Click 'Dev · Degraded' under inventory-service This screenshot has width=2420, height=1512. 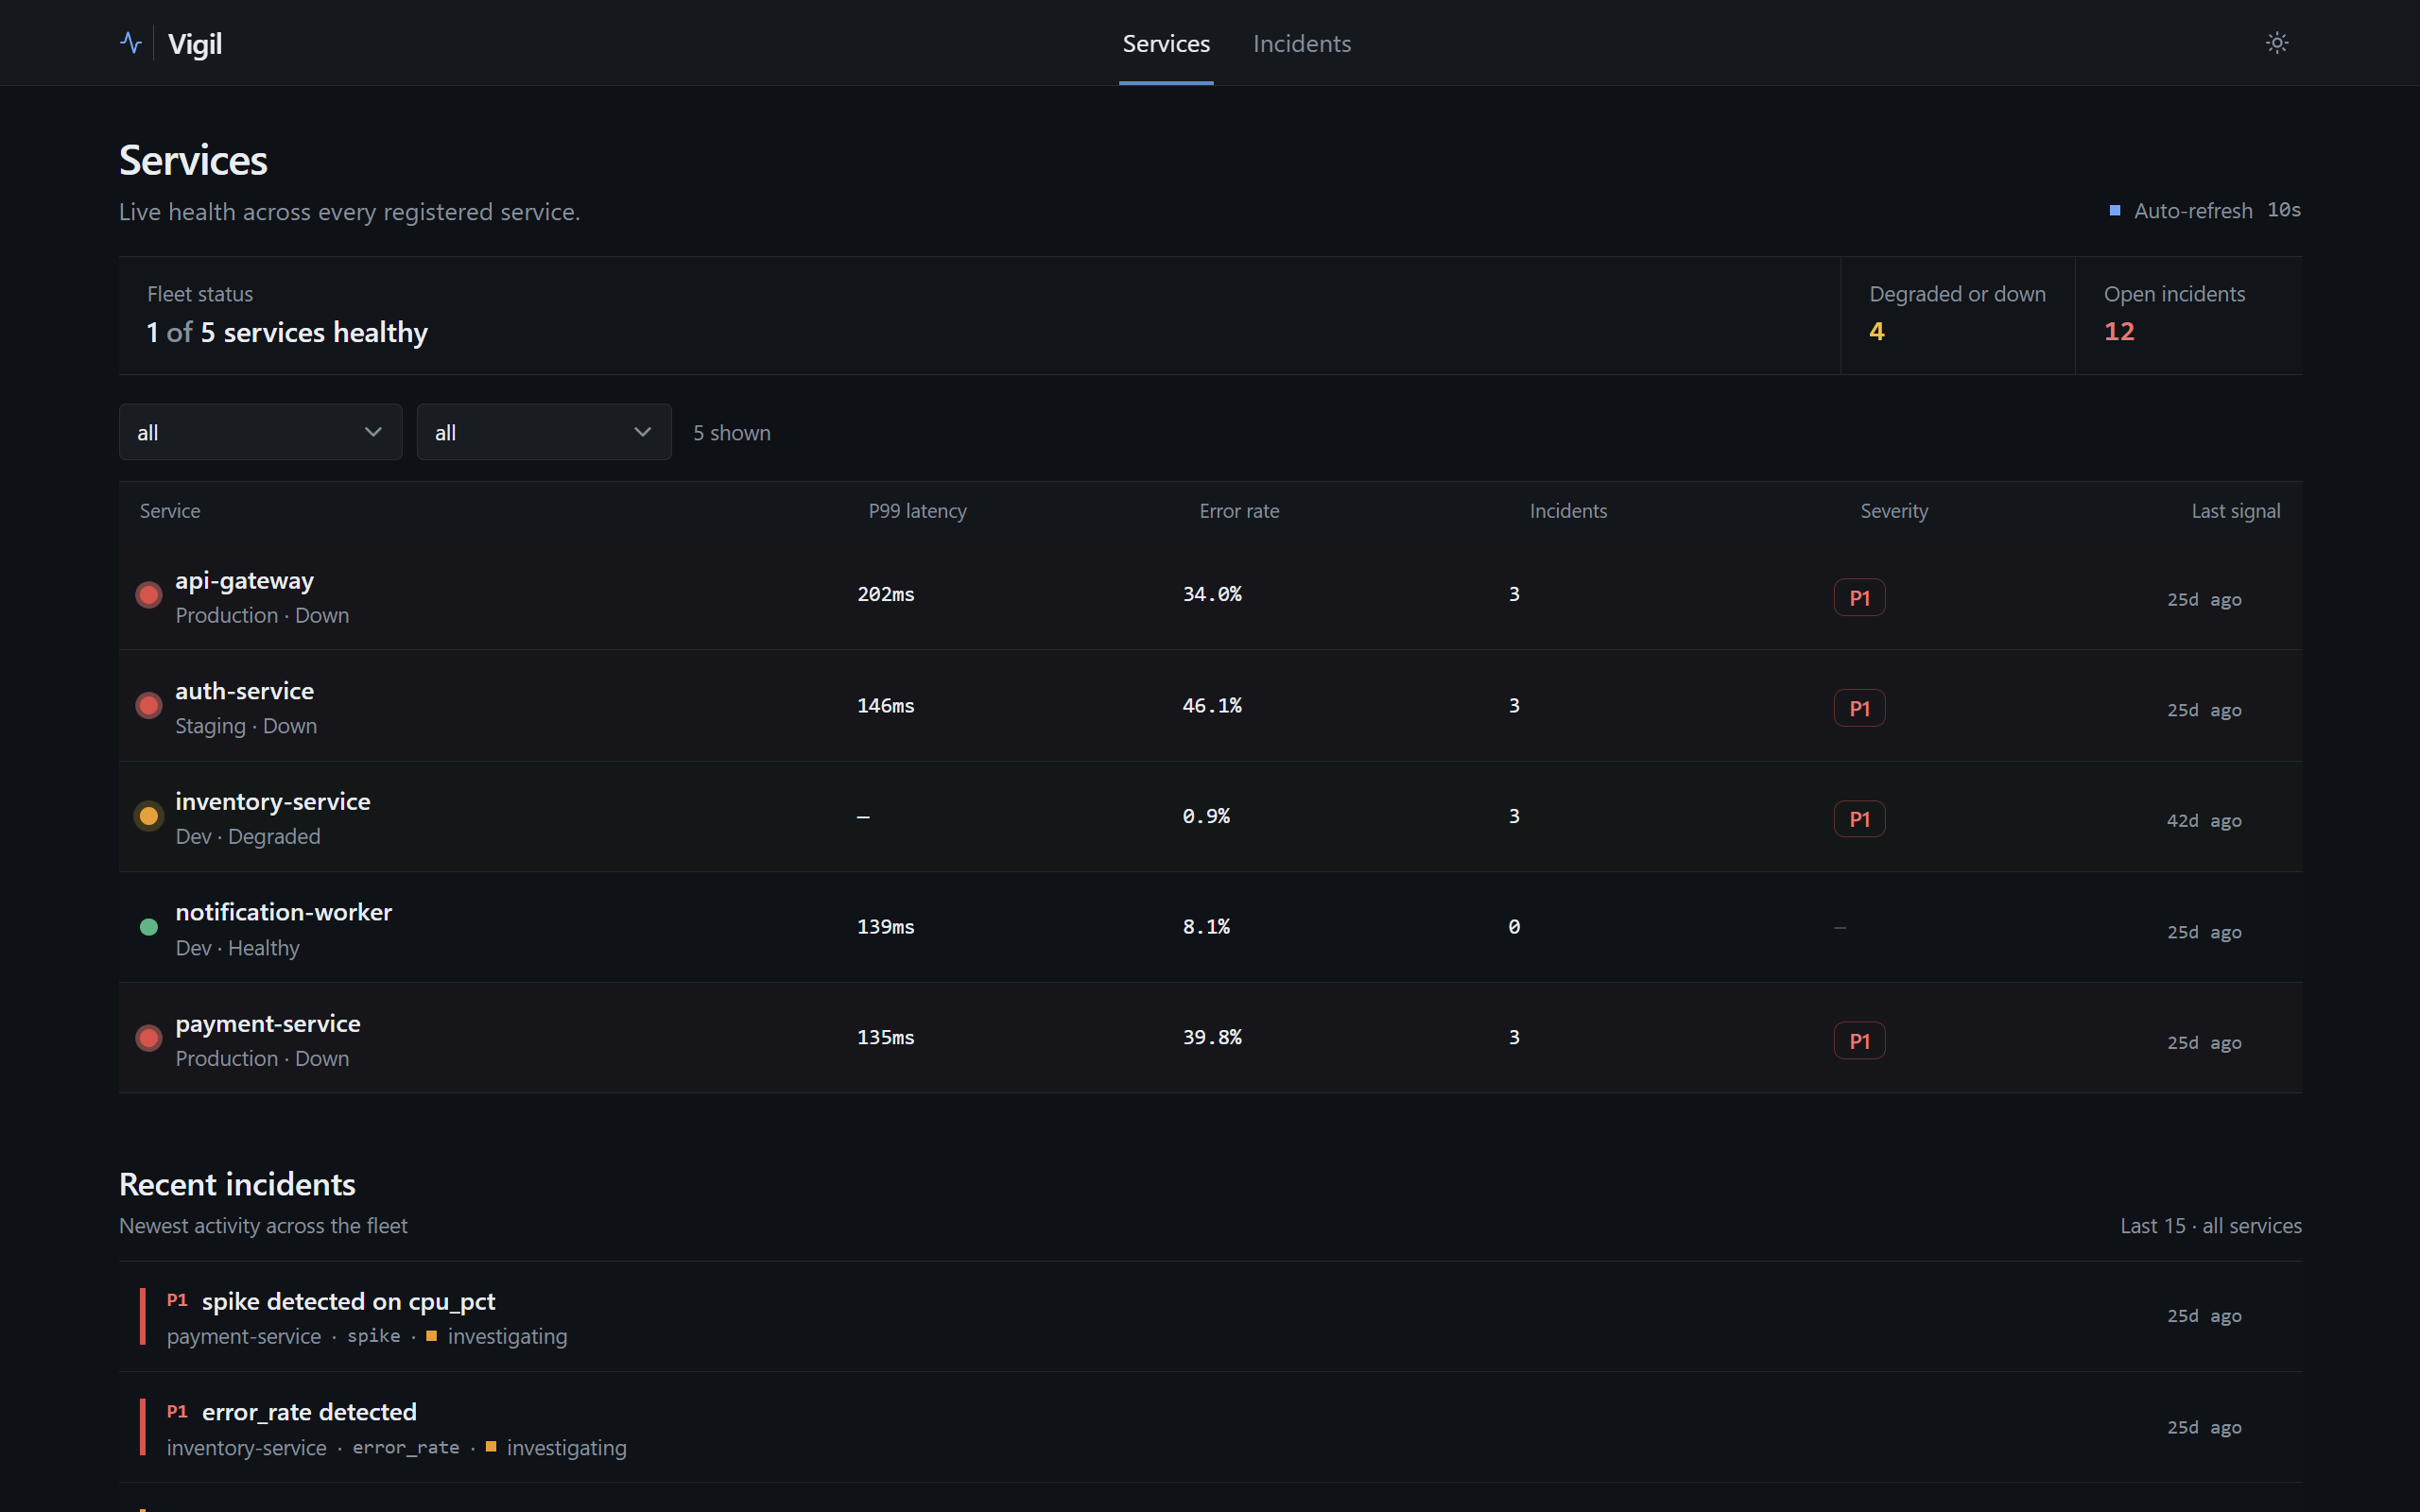tap(248, 837)
